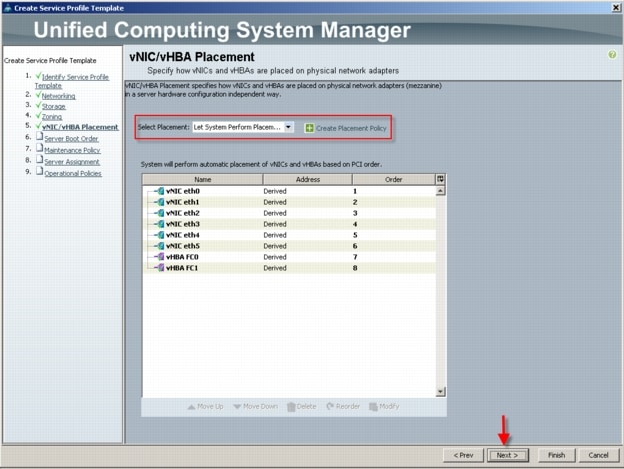624x469 pixels.
Task: Click the vNIC eth4 adapter icon
Action: [161, 235]
